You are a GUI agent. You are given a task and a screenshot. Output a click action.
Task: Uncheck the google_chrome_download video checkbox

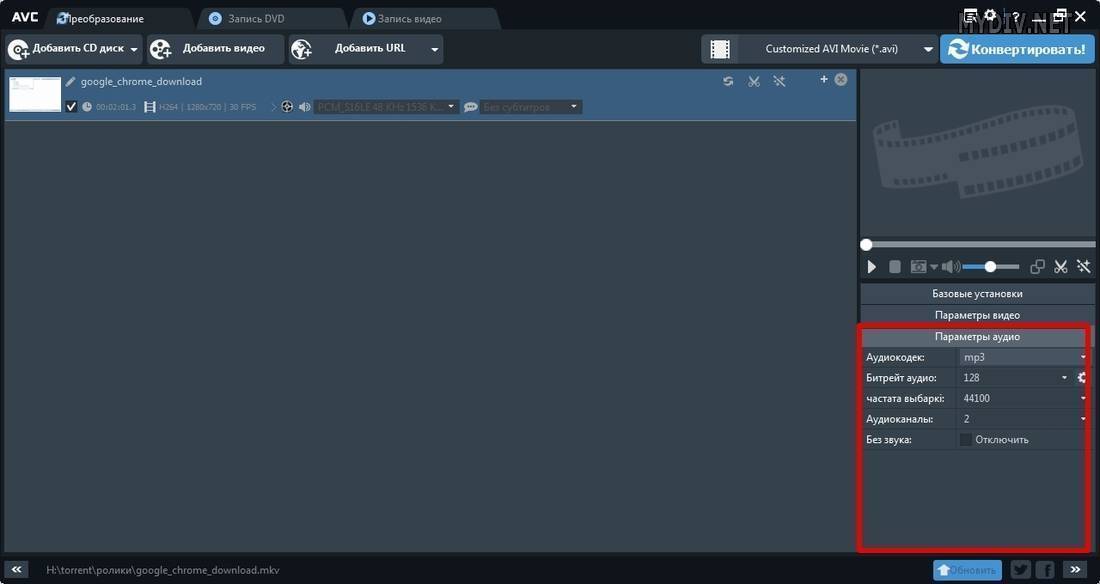pyautogui.click(x=71, y=107)
